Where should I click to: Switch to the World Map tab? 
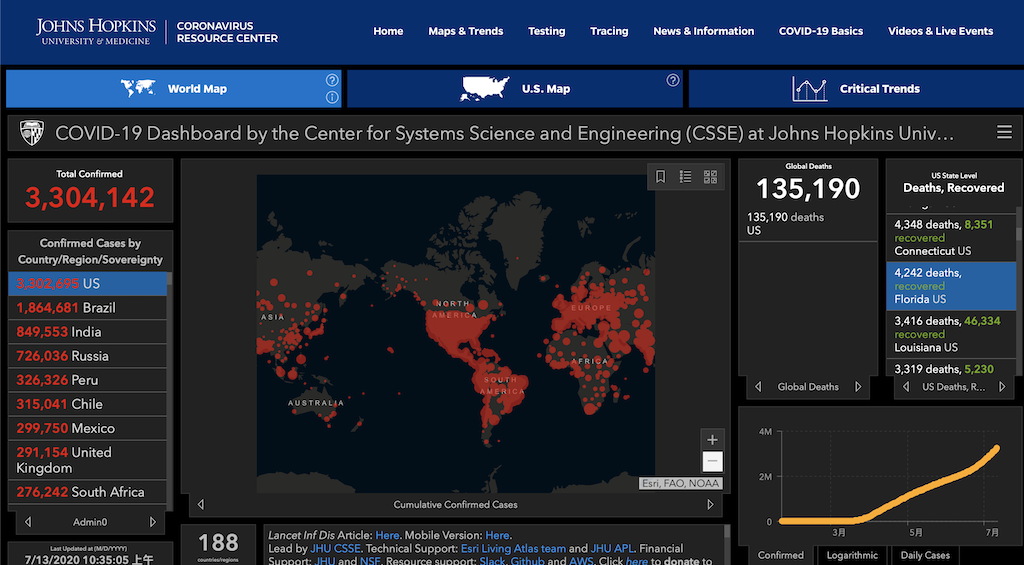(x=174, y=89)
